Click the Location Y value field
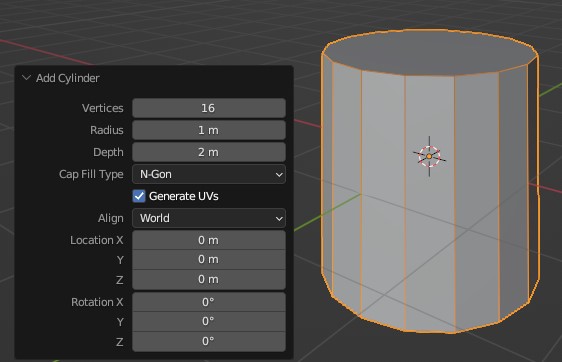The height and width of the screenshot is (362, 562). coord(209,259)
